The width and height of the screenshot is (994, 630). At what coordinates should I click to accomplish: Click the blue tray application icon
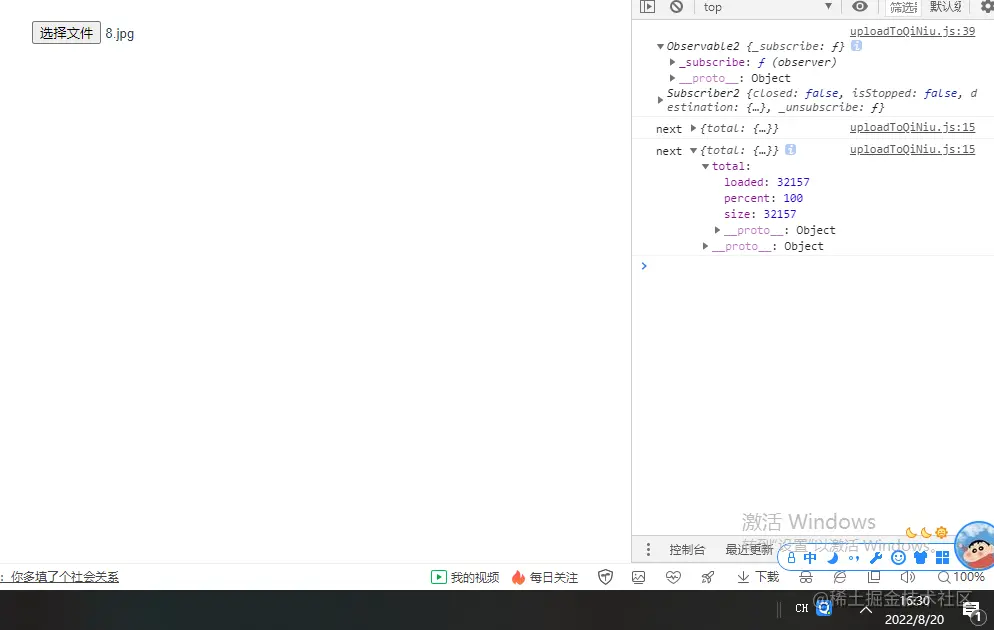[x=824, y=608]
